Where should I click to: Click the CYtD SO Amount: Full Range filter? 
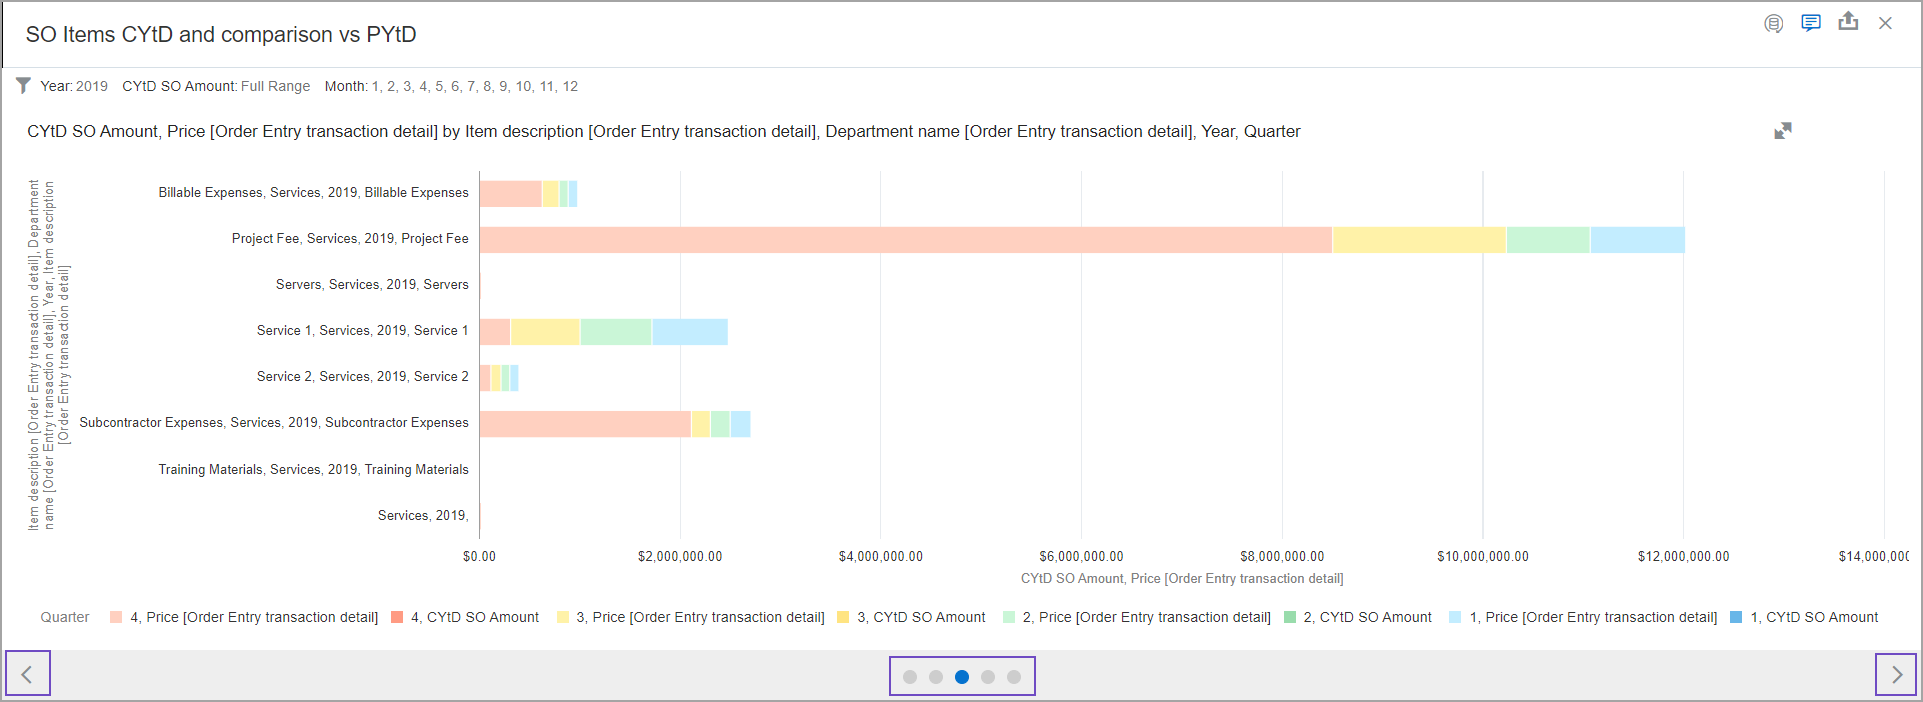point(216,86)
